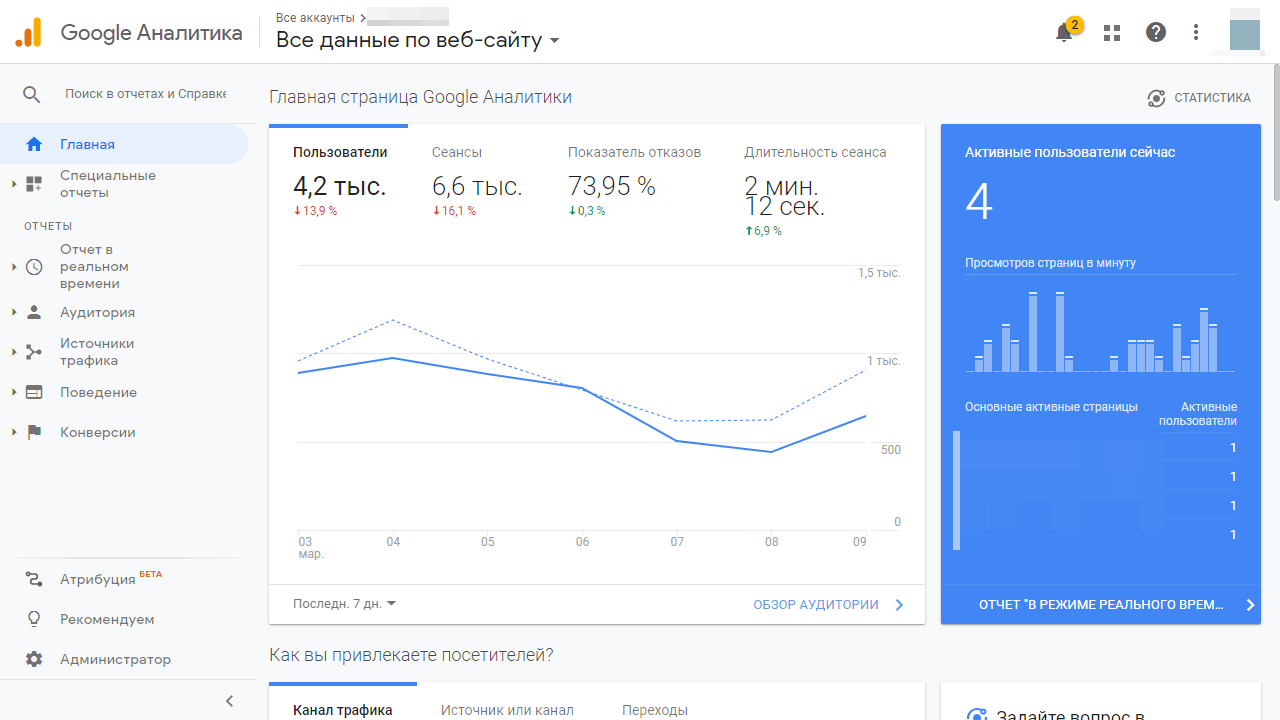This screenshot has width=1280, height=720.
Task: Open the Все данные по веб-сайту selector
Action: tap(417, 41)
